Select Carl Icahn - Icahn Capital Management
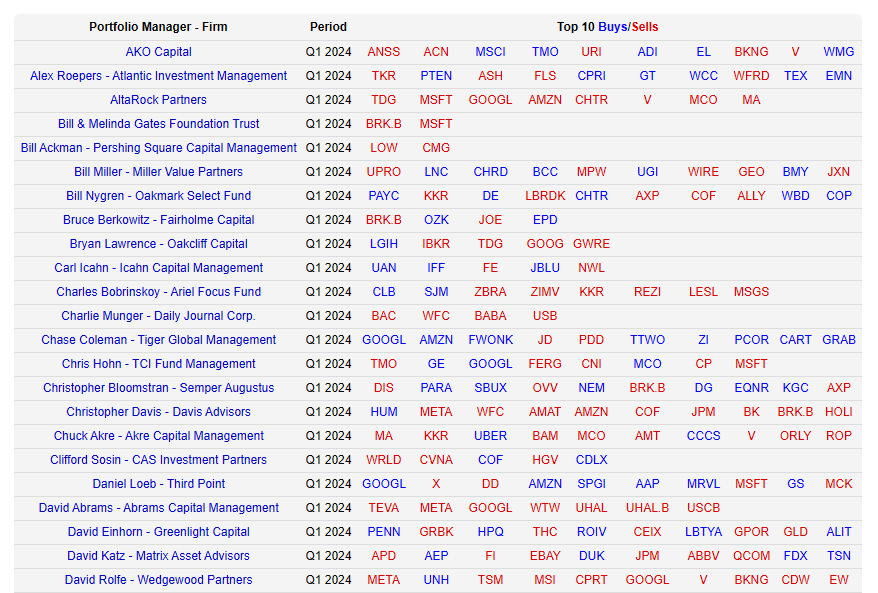 pos(158,268)
